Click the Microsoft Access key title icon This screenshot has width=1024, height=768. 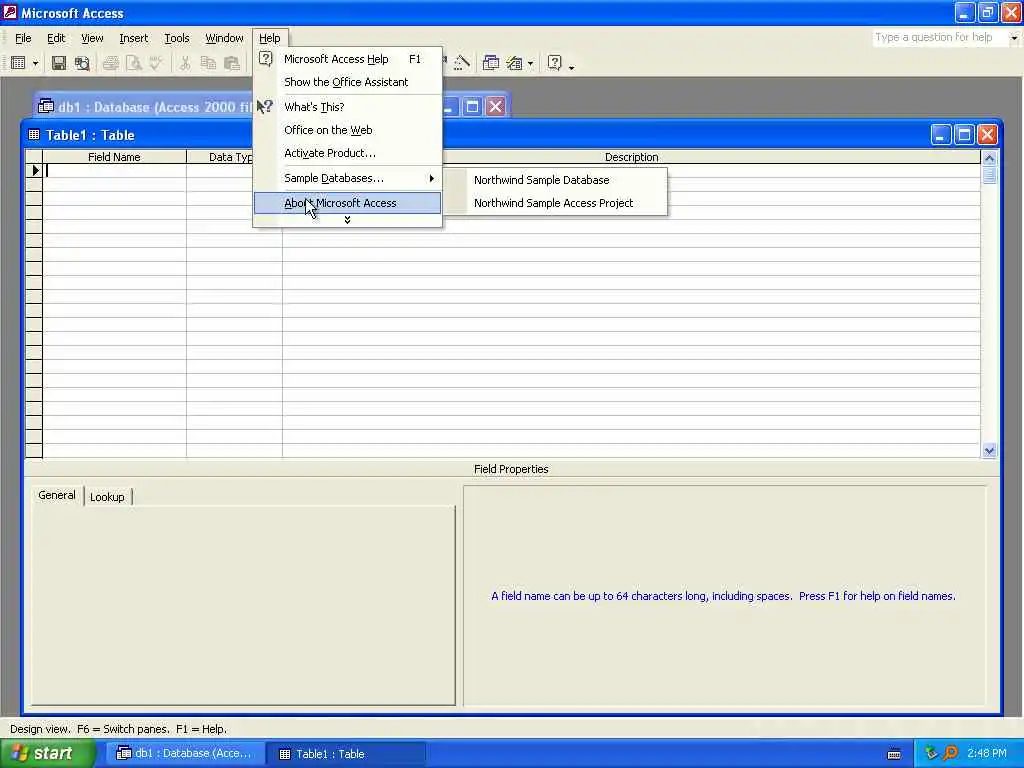[x=10, y=12]
